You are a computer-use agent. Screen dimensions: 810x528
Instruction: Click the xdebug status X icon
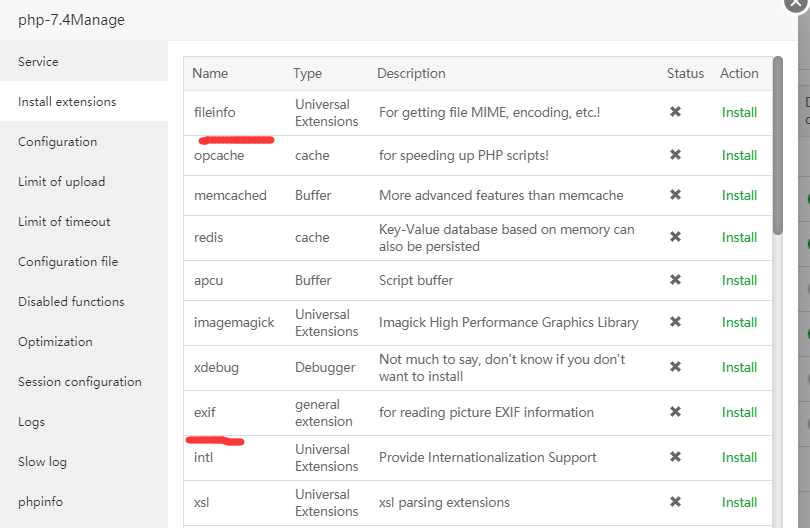pyautogui.click(x=675, y=367)
